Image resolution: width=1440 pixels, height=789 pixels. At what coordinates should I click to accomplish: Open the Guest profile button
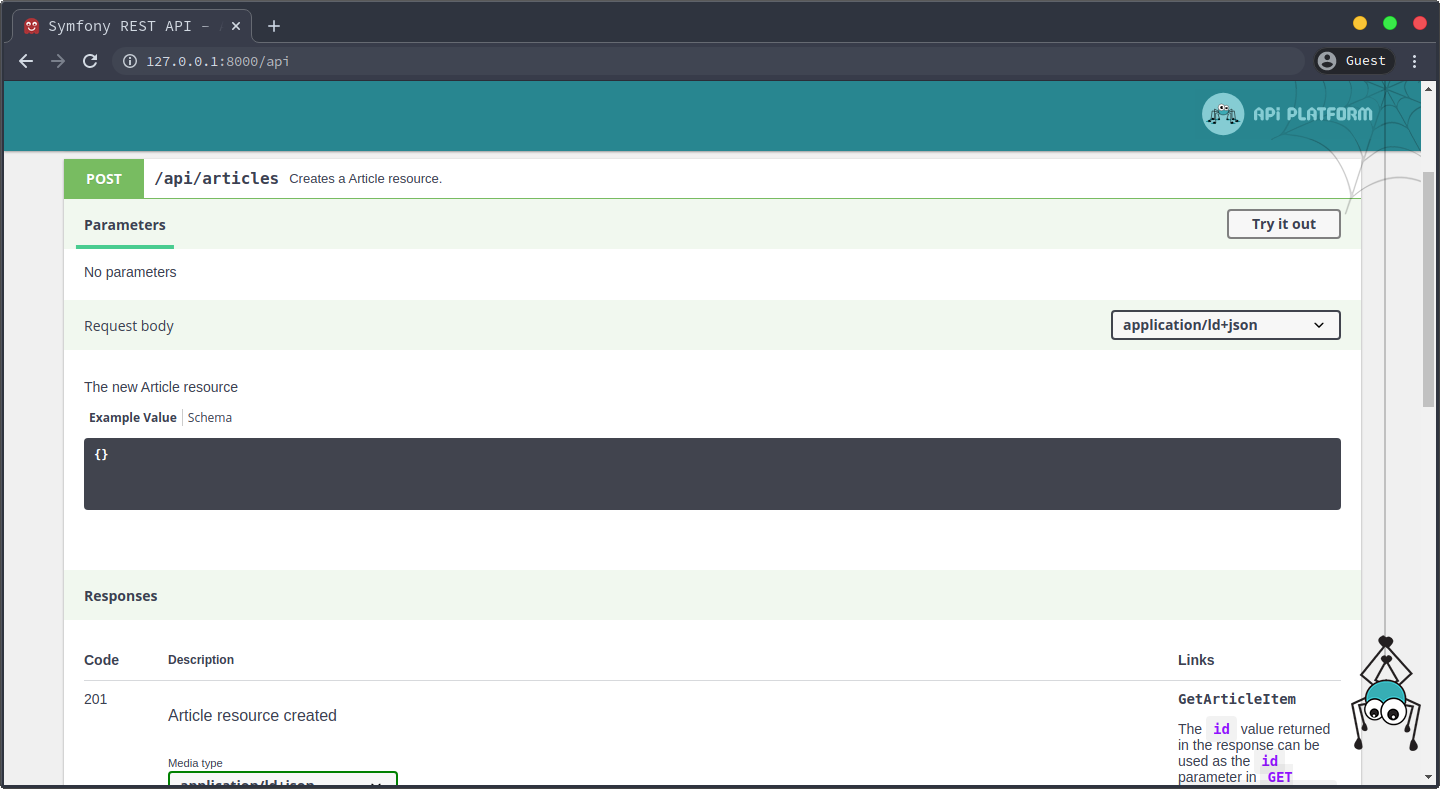pyautogui.click(x=1354, y=61)
